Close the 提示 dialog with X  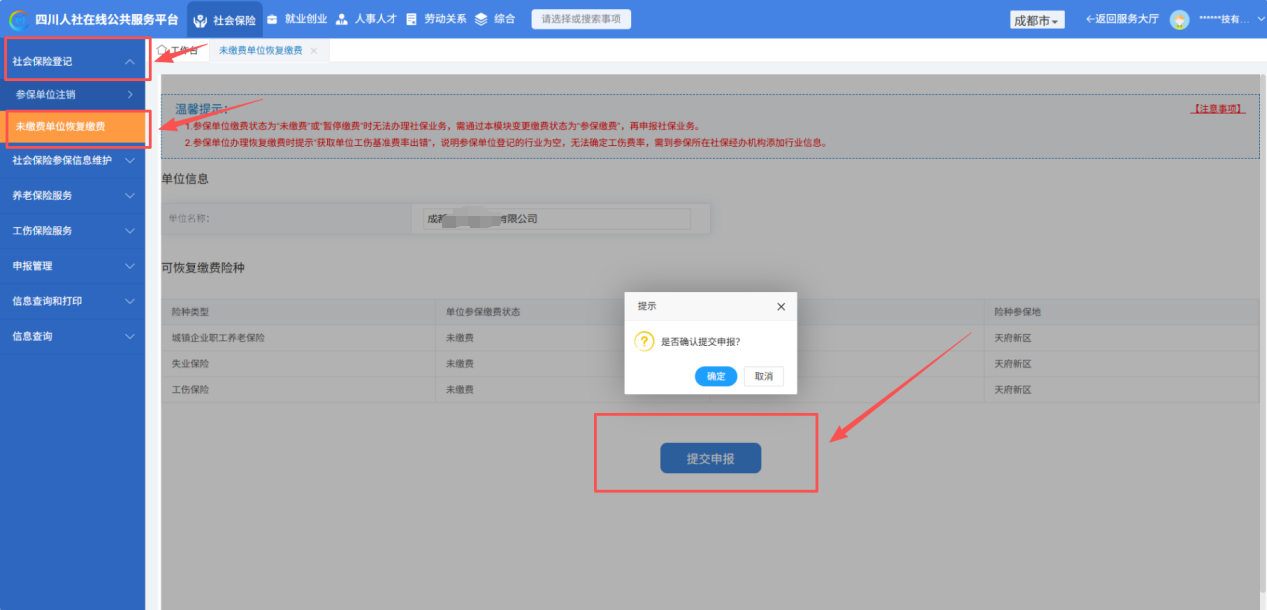pos(781,306)
